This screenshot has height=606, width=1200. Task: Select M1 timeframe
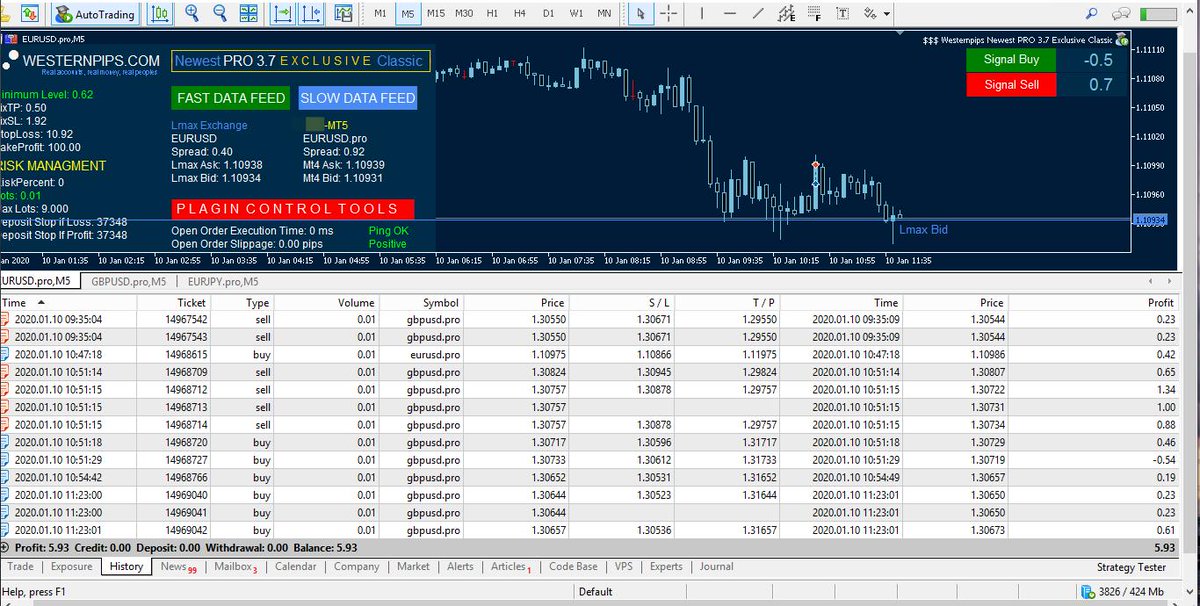coord(380,14)
